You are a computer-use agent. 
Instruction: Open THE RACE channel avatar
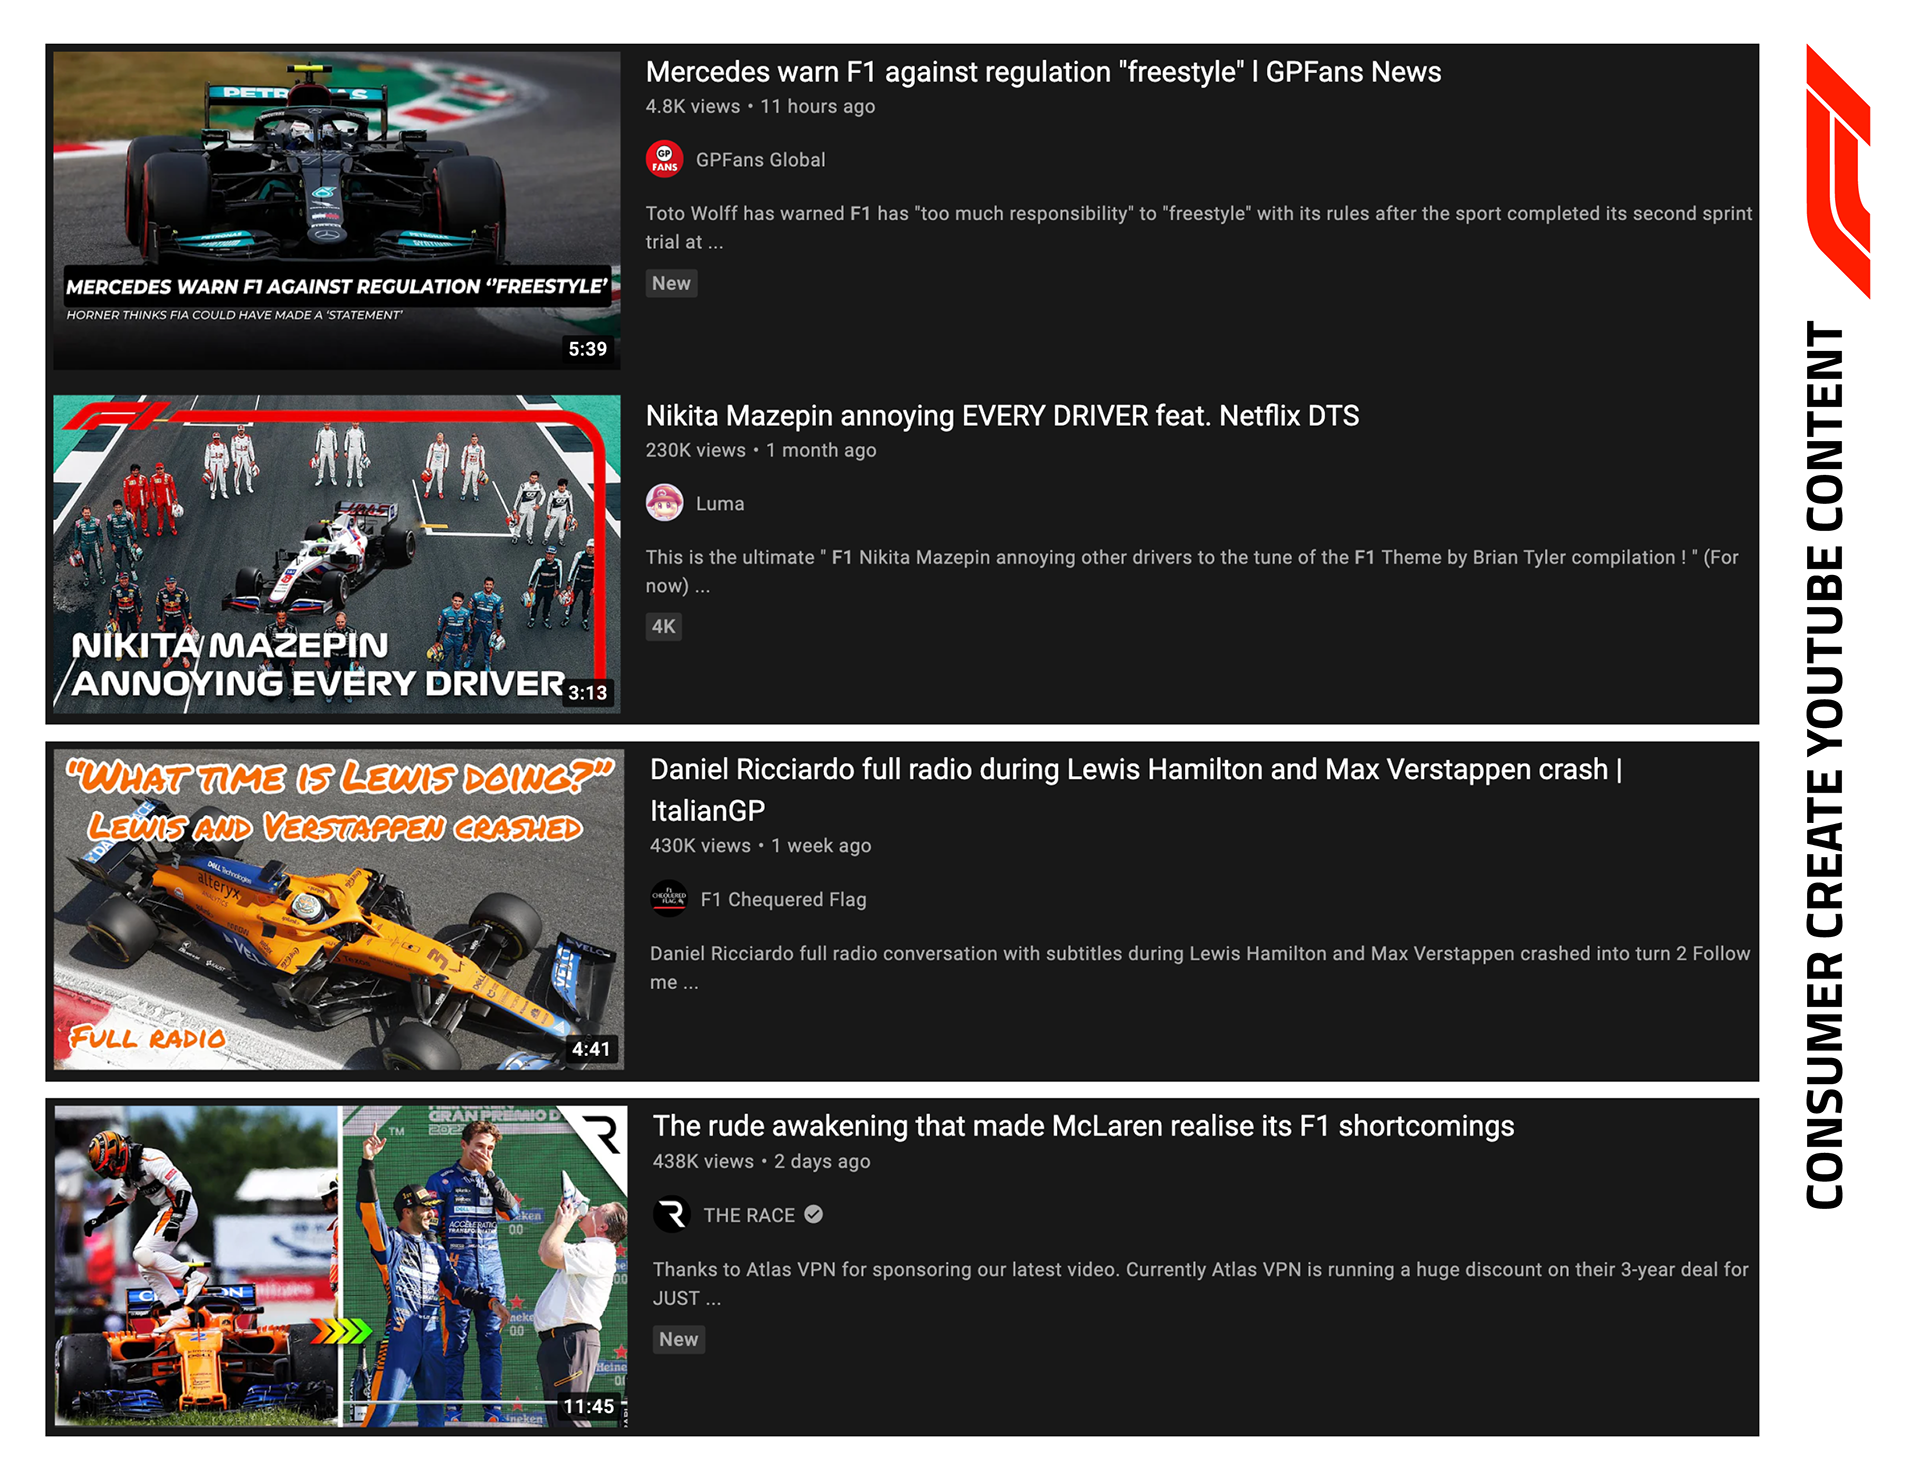click(x=672, y=1214)
